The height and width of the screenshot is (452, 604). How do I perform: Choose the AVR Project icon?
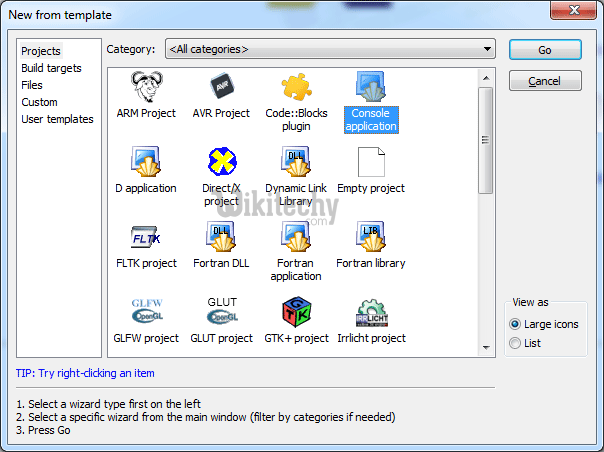pos(221,86)
